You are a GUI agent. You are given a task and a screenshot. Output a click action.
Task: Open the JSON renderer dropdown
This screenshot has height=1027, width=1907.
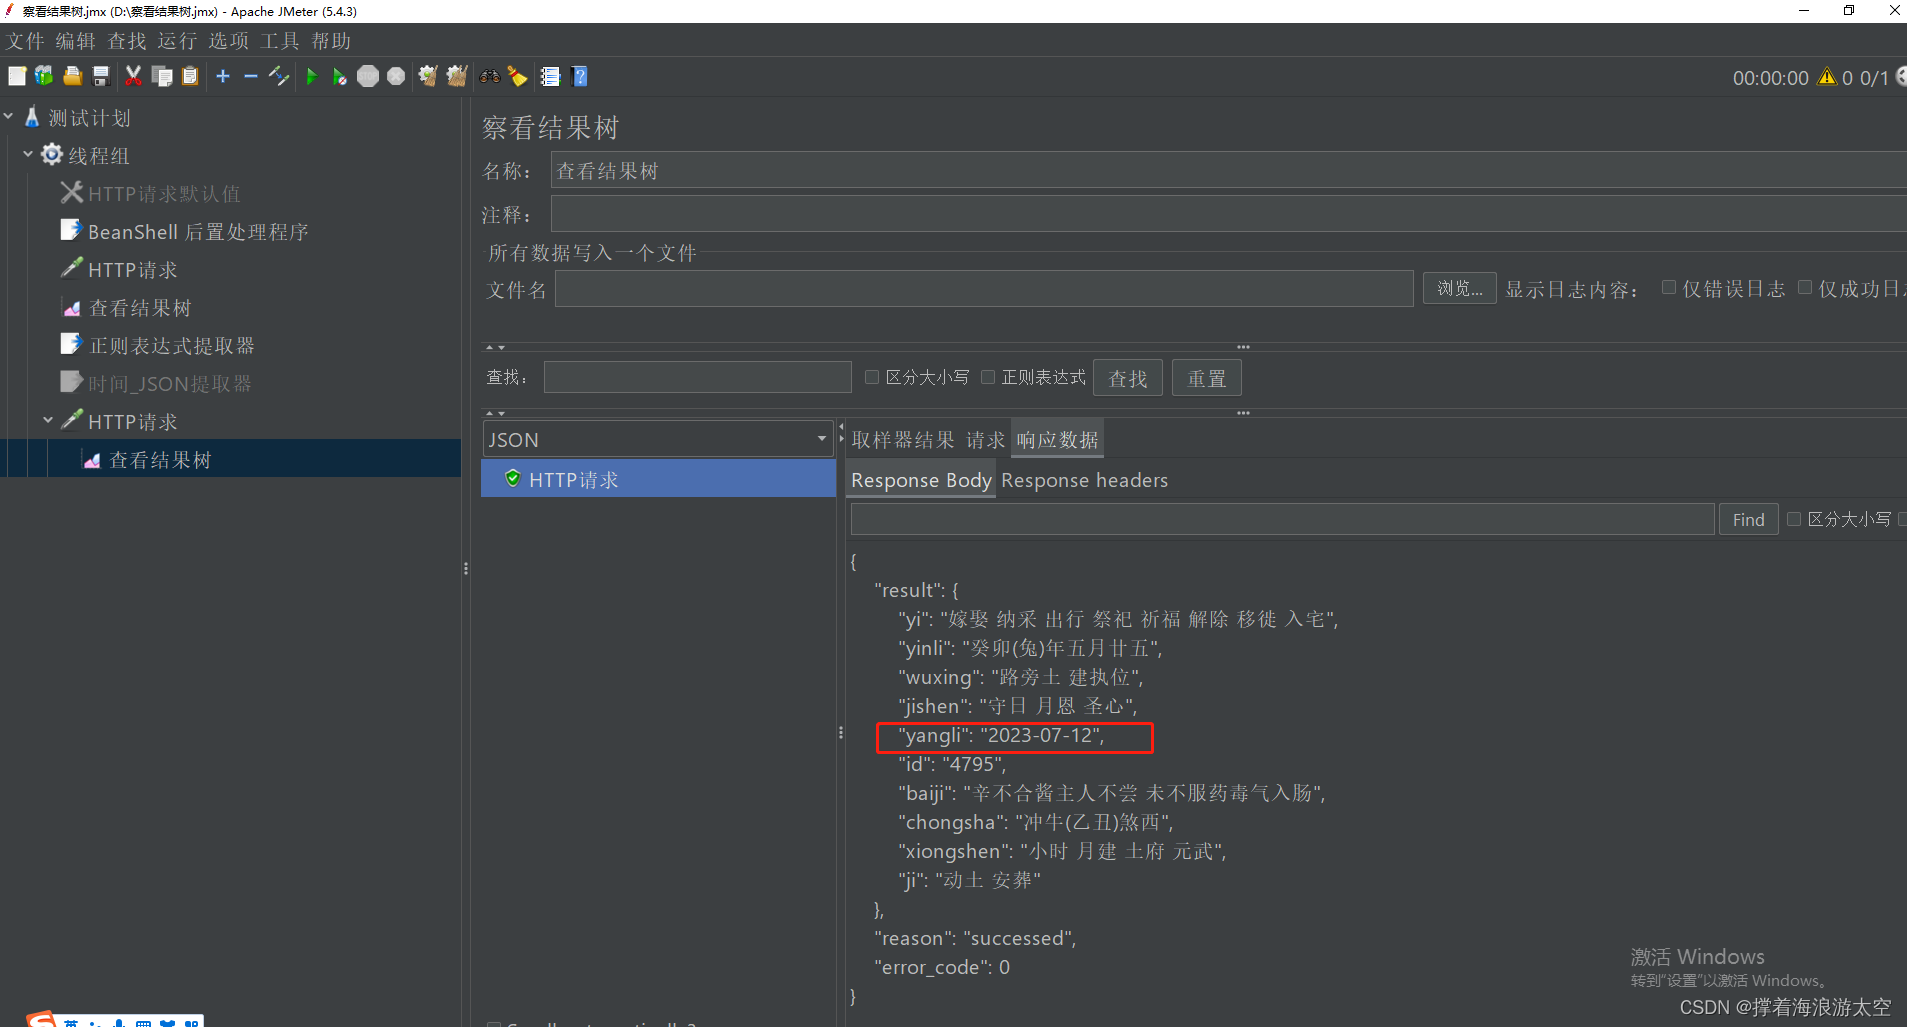[658, 439]
